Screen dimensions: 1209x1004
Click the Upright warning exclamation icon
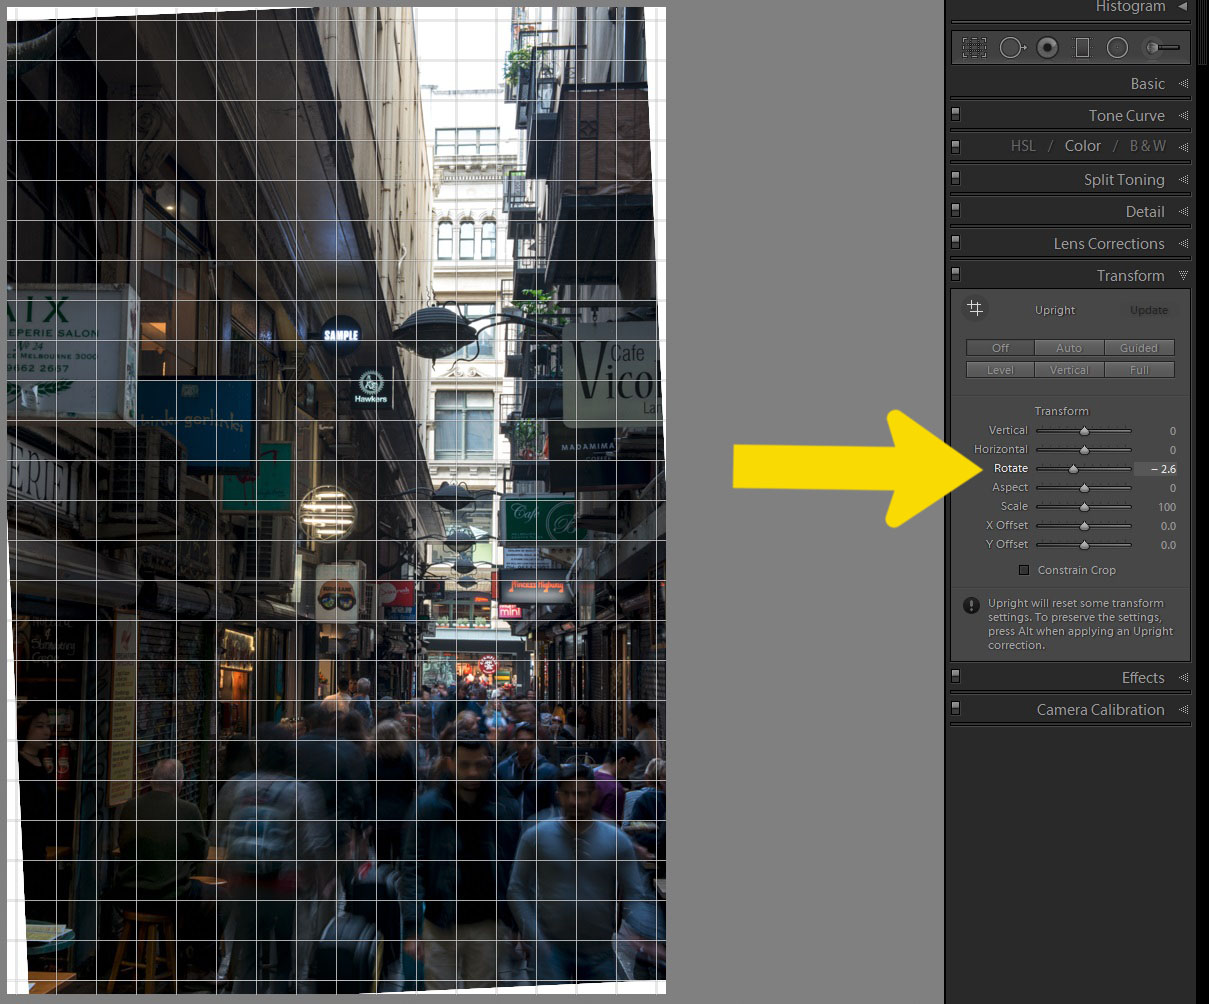[x=971, y=605]
